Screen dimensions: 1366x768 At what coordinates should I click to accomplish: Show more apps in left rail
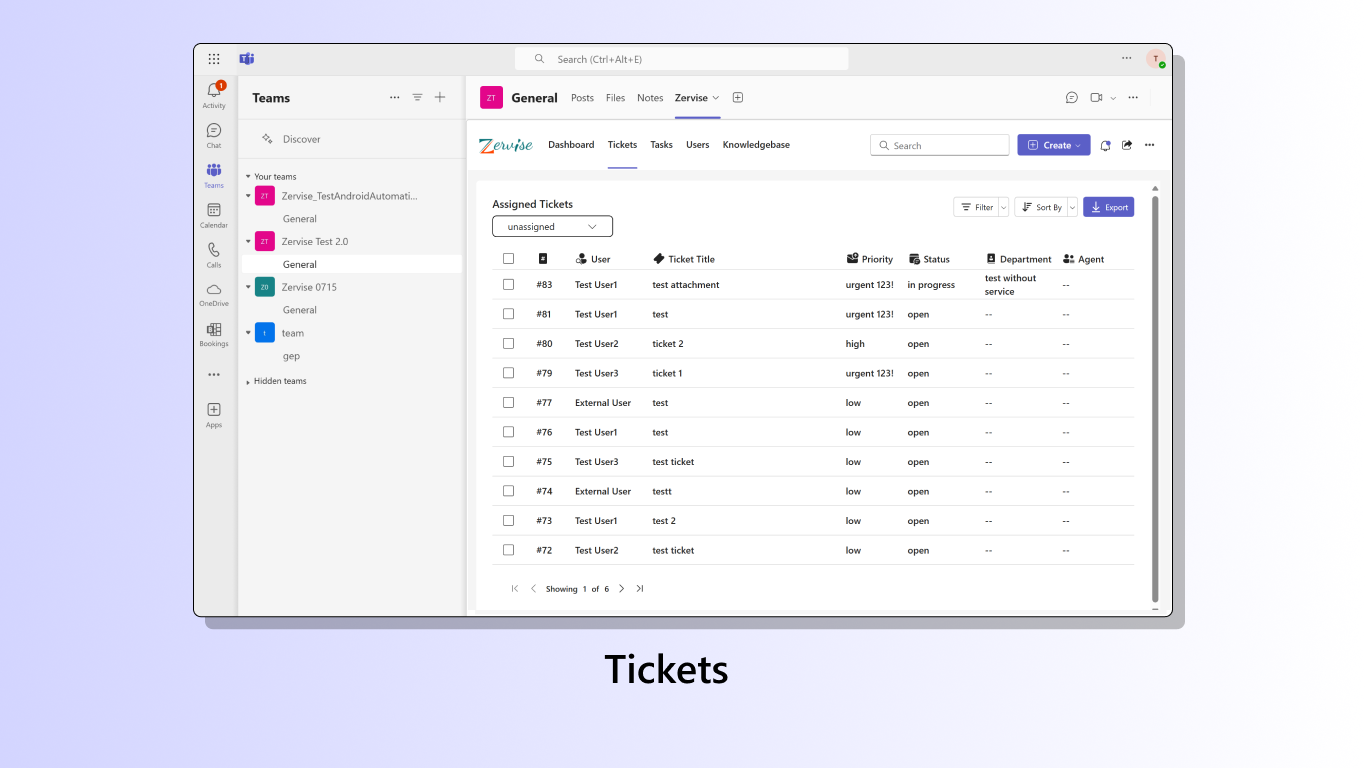point(214,375)
